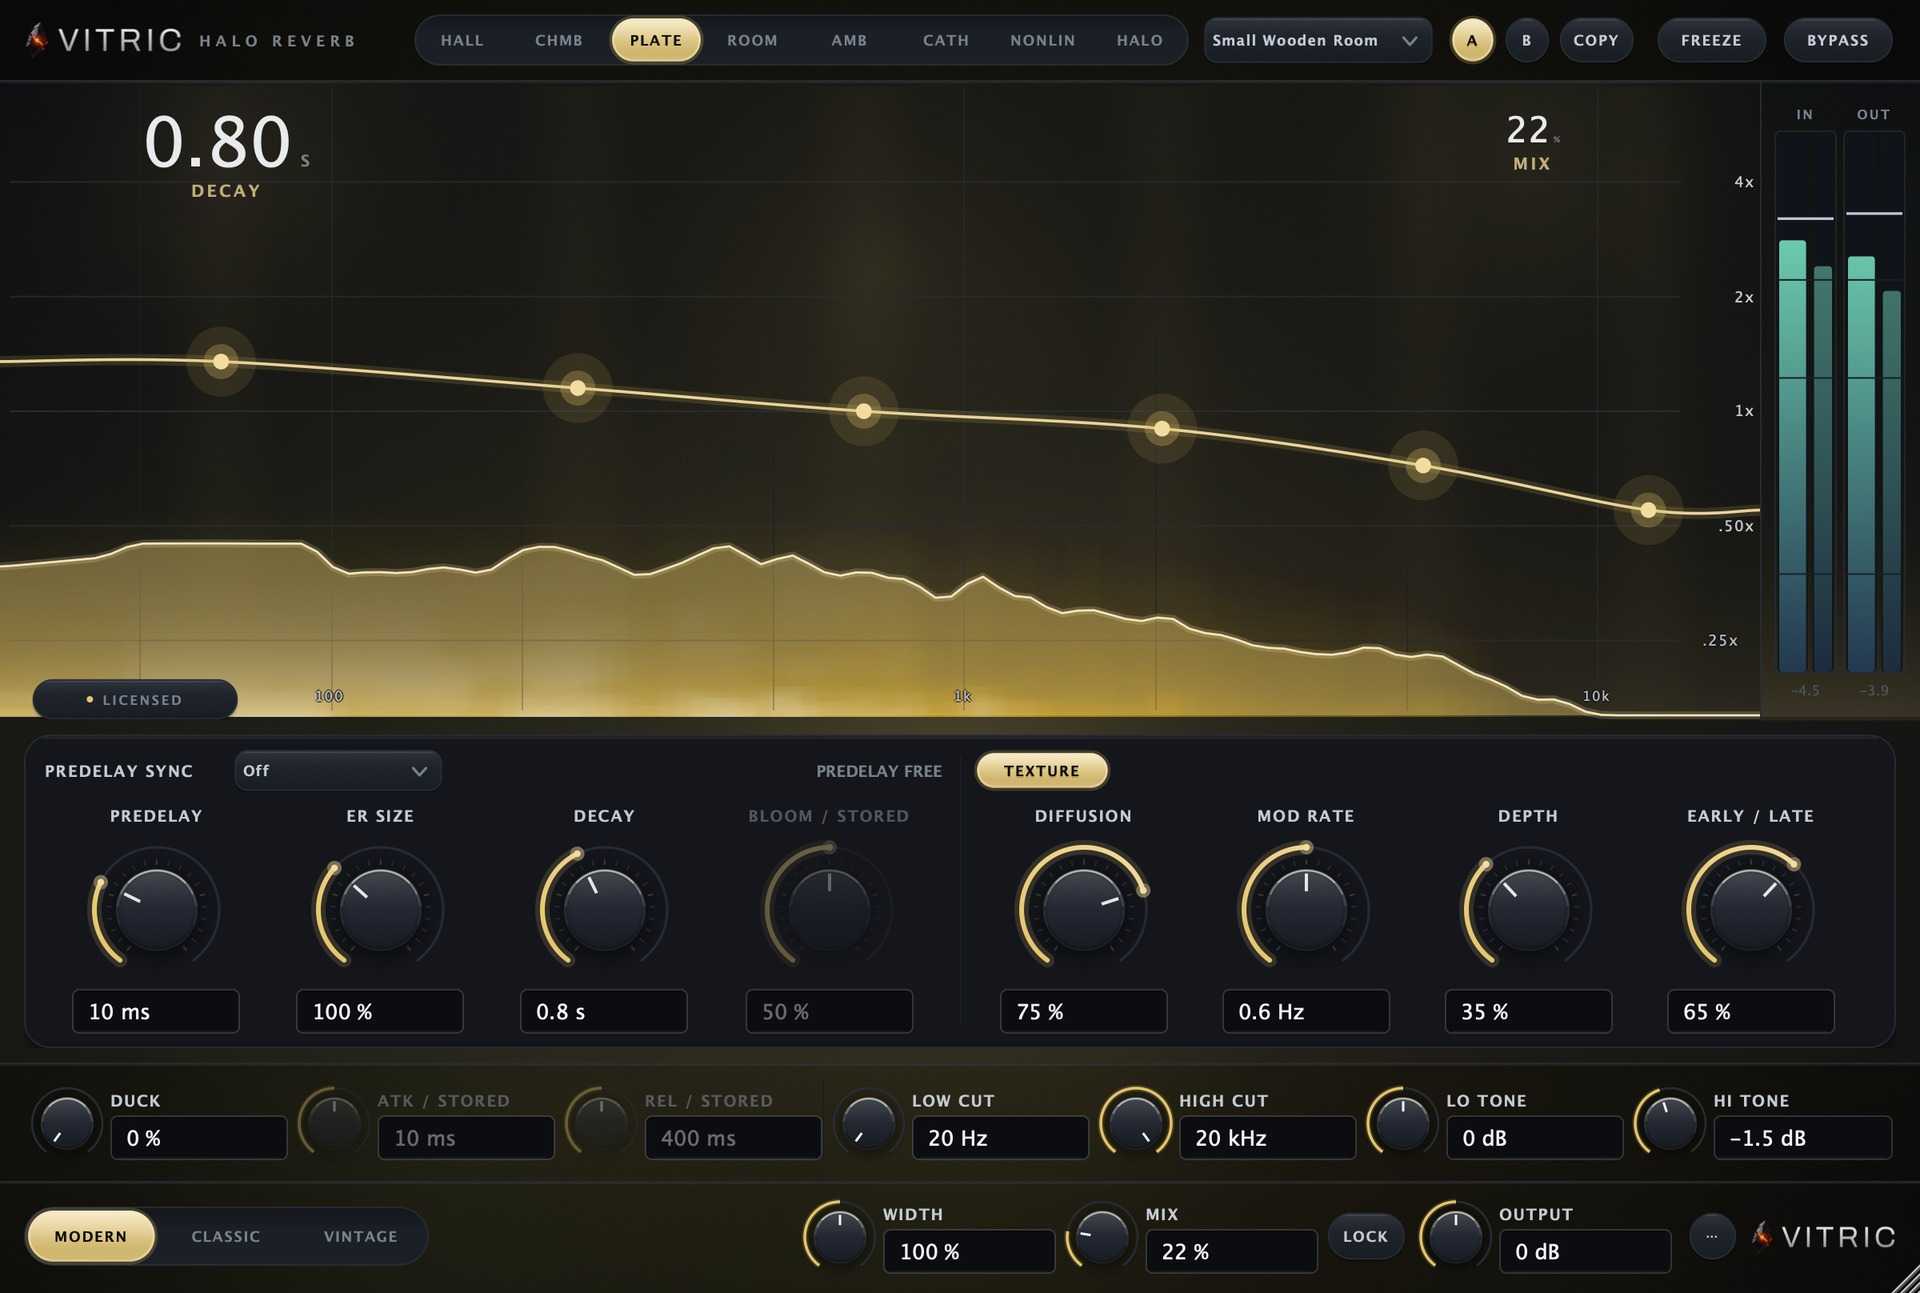Screen dimensions: 1920x1293
Task: Toggle the FREEZE button
Action: pyautogui.click(x=1711, y=40)
